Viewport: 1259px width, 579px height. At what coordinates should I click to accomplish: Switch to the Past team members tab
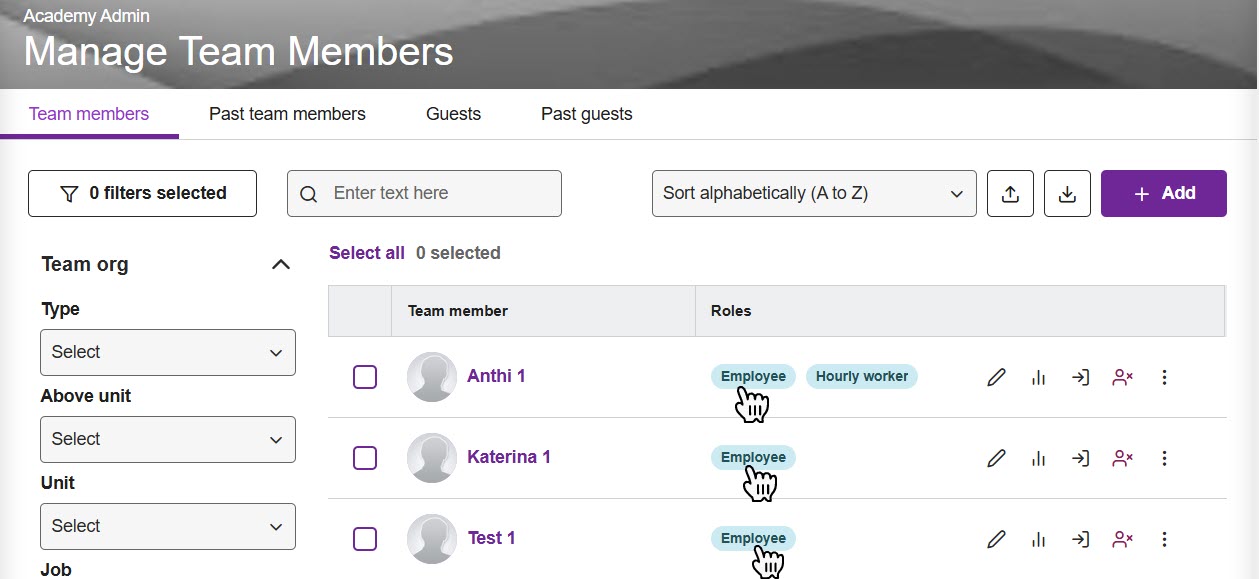click(x=287, y=114)
